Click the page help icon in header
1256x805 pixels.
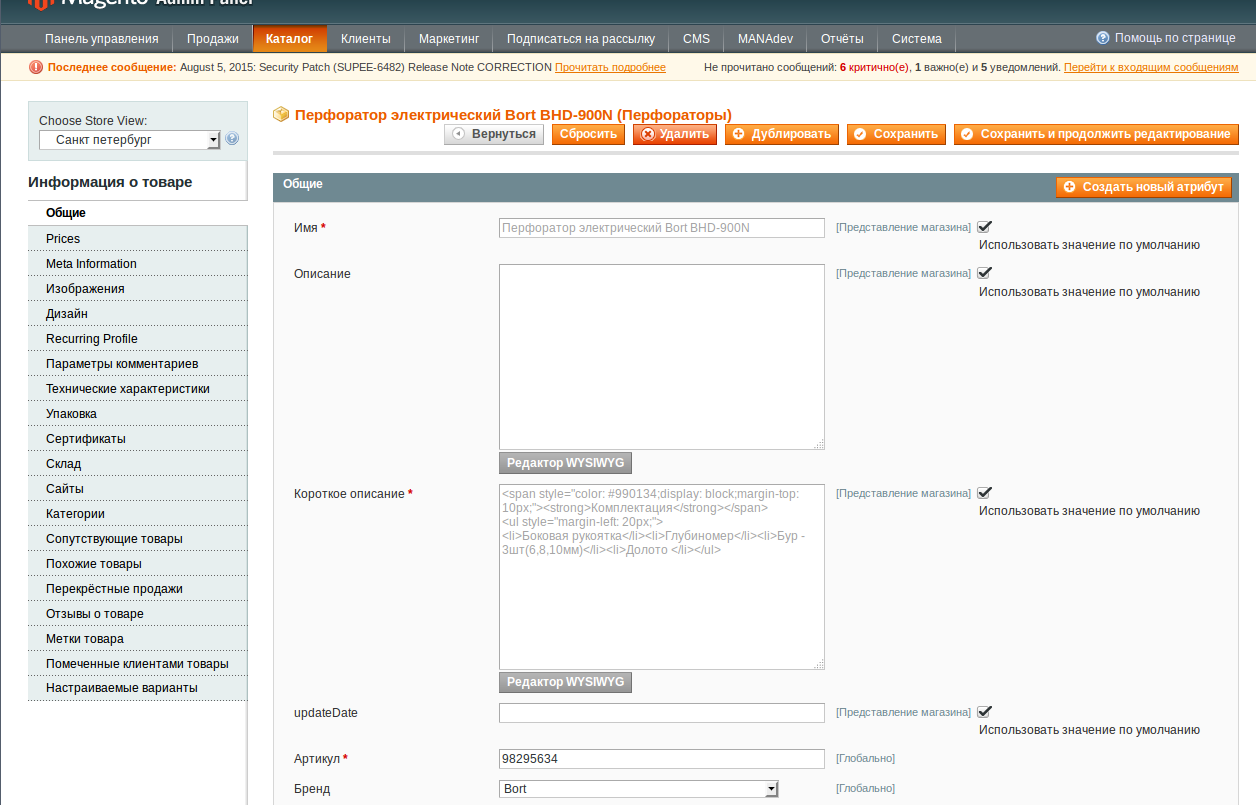[1103, 38]
